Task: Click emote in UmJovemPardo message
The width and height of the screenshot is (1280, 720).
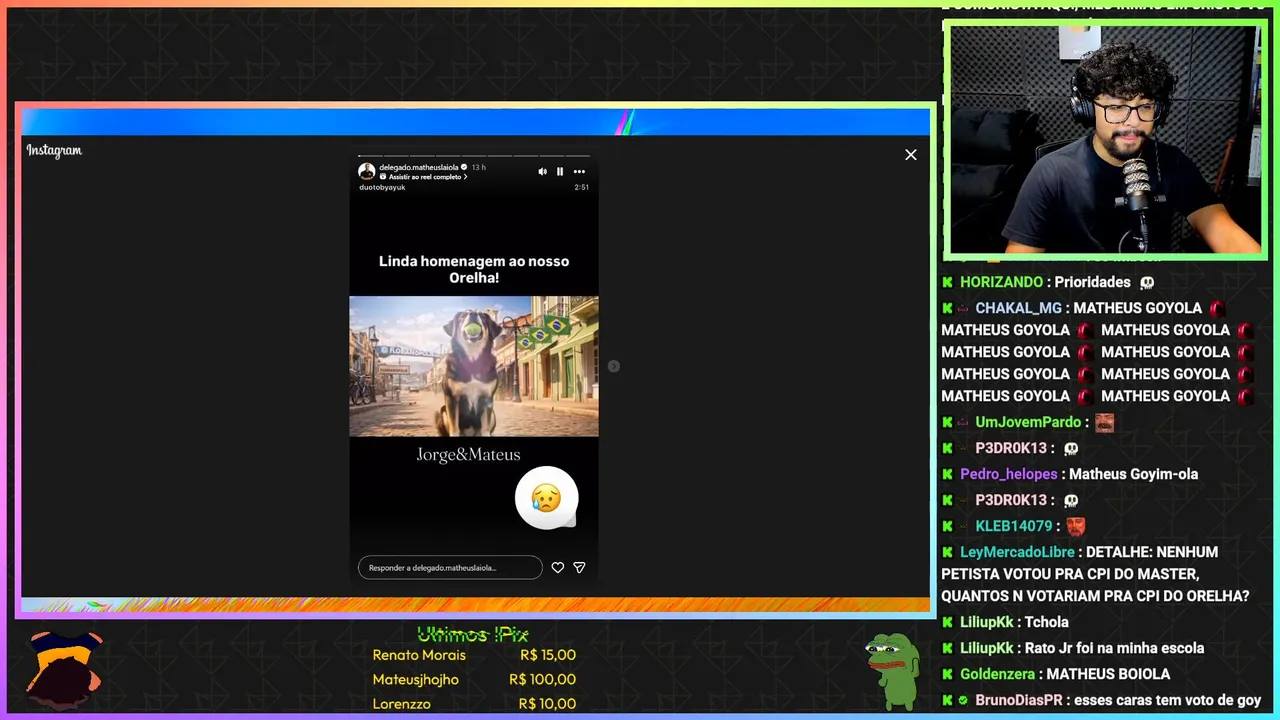Action: [1104, 422]
